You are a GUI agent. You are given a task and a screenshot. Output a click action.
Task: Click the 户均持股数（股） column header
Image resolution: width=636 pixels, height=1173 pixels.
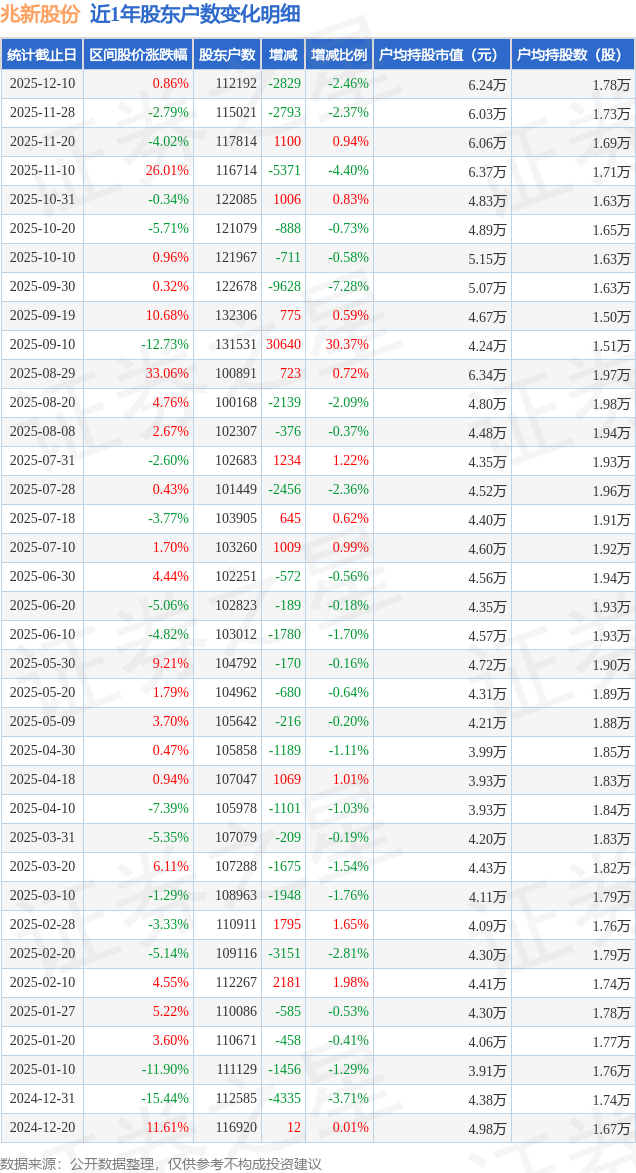point(571,55)
